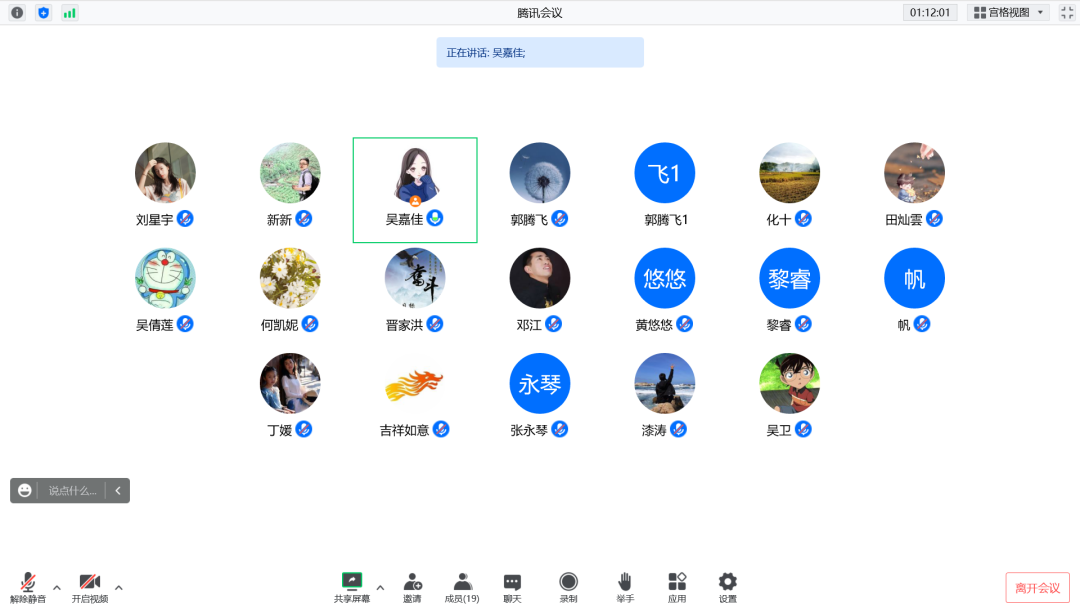Open the Settings (设置) gear
The height and width of the screenshot is (608, 1080).
coord(727,585)
